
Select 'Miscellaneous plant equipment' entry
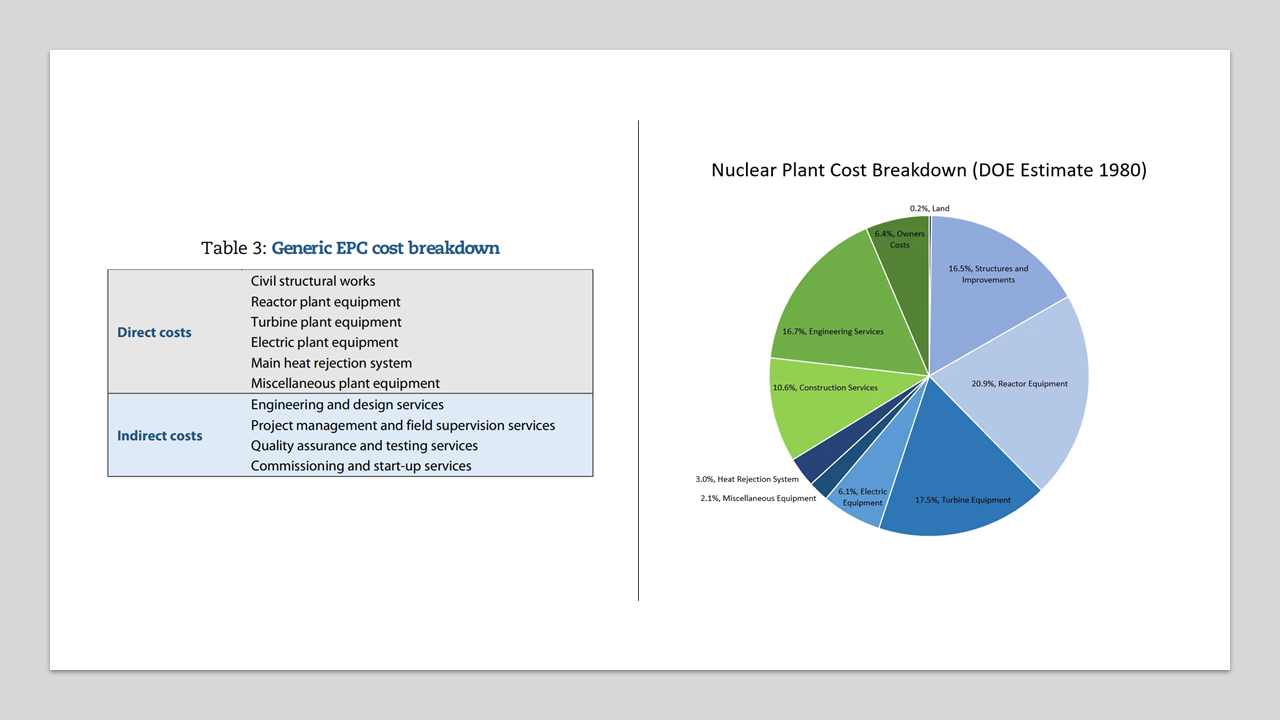tap(345, 383)
